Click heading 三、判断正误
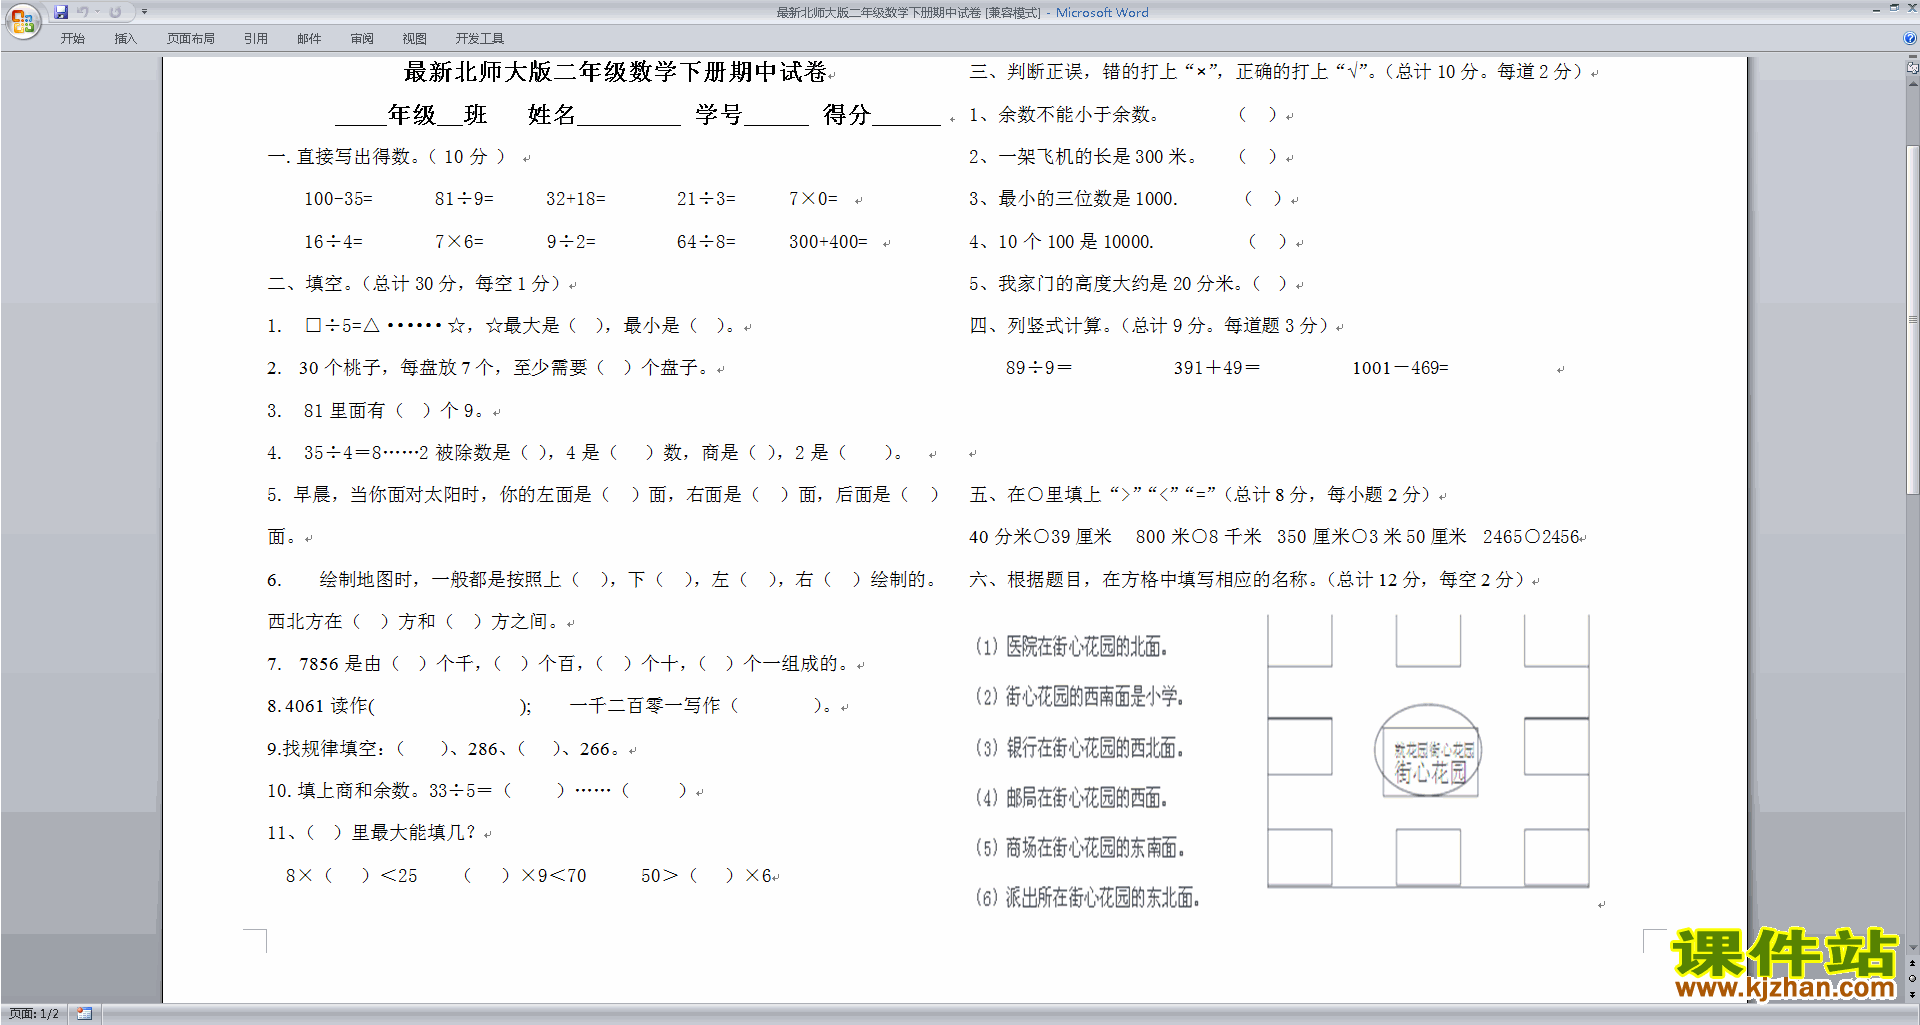This screenshot has width=1920, height=1025. (1275, 72)
